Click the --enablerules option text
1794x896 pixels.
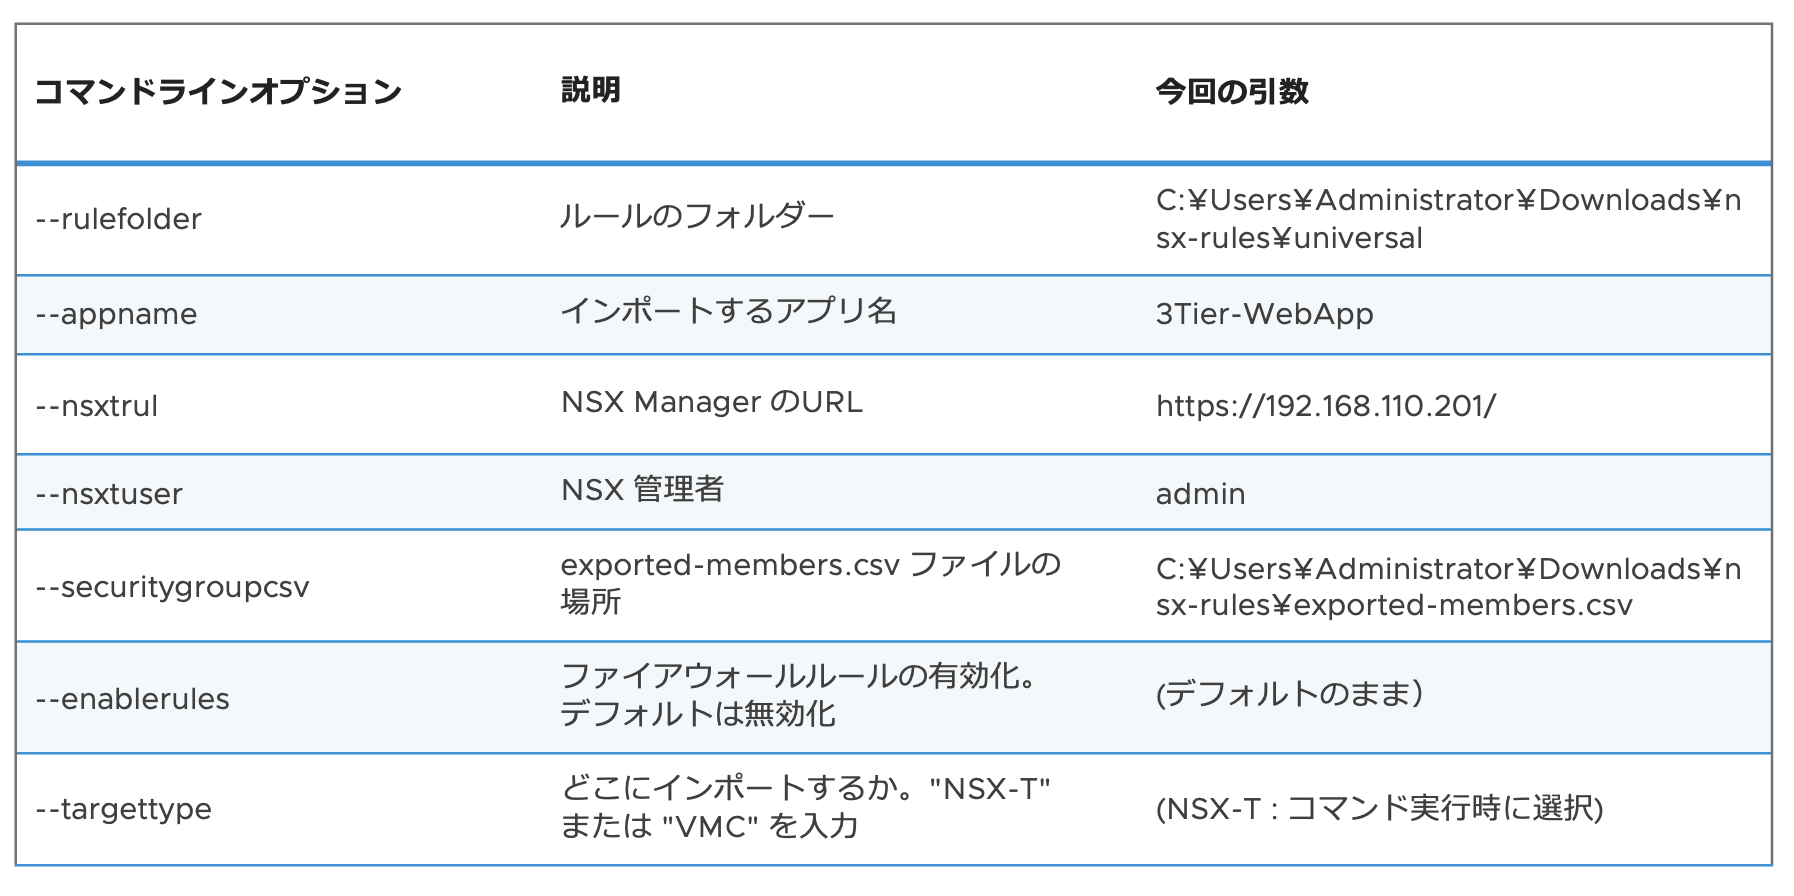[x=133, y=699]
